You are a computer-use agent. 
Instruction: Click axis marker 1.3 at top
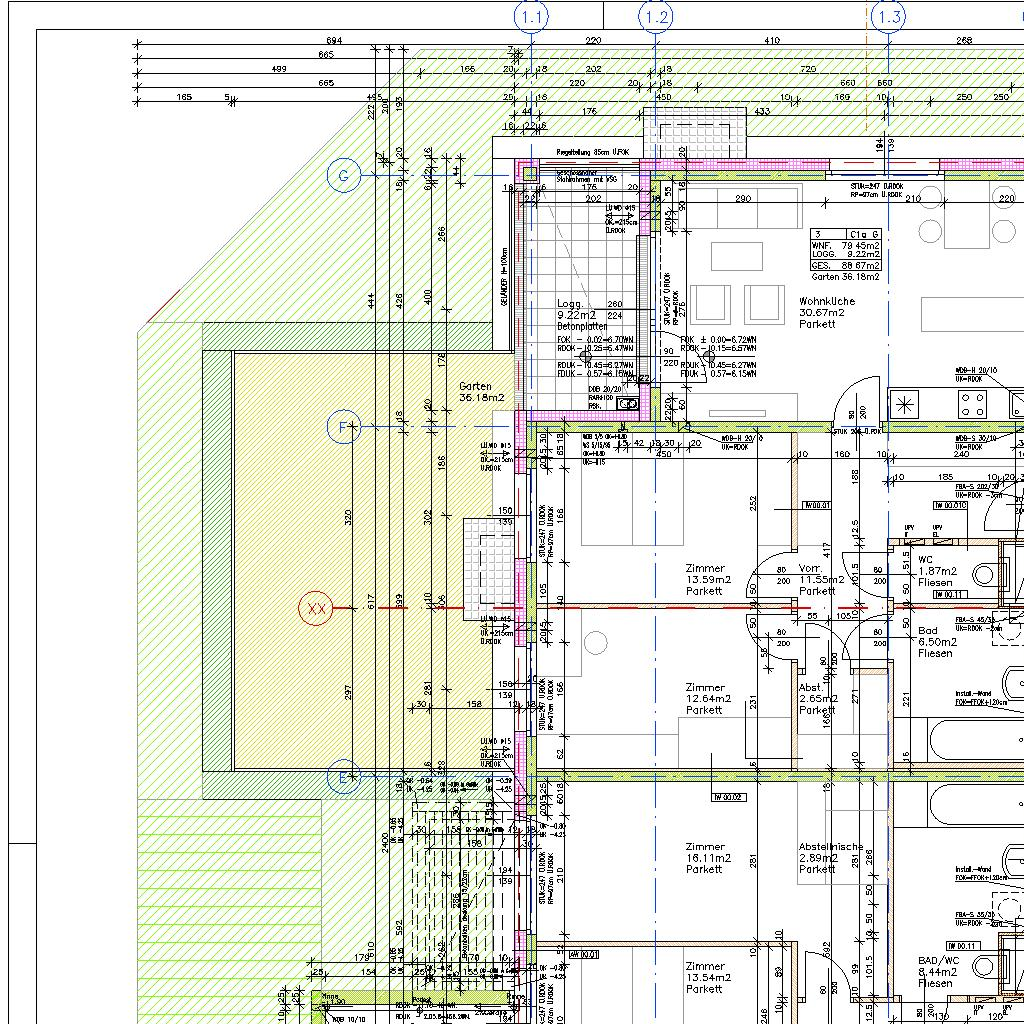coord(888,16)
